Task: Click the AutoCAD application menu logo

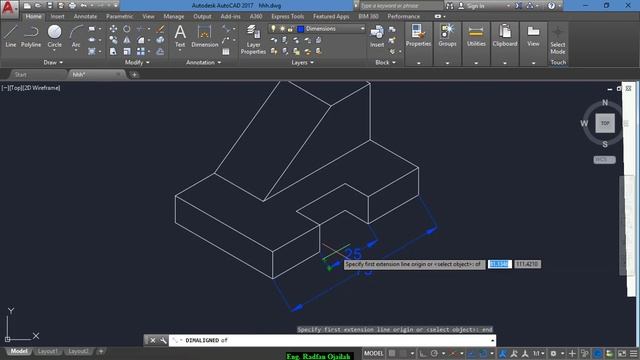Action: point(9,8)
